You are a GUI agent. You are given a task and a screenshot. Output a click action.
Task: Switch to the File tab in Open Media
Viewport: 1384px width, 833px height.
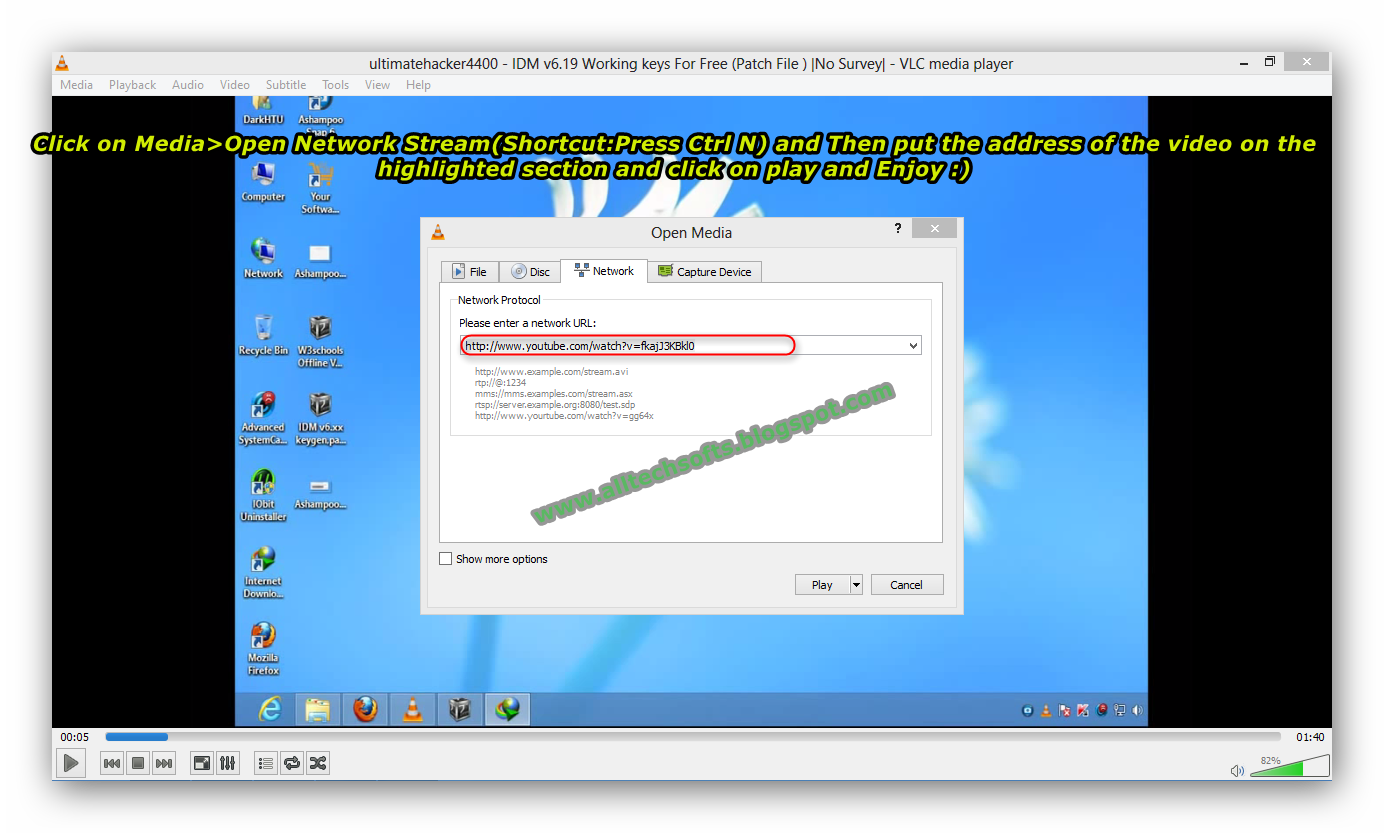tap(470, 271)
